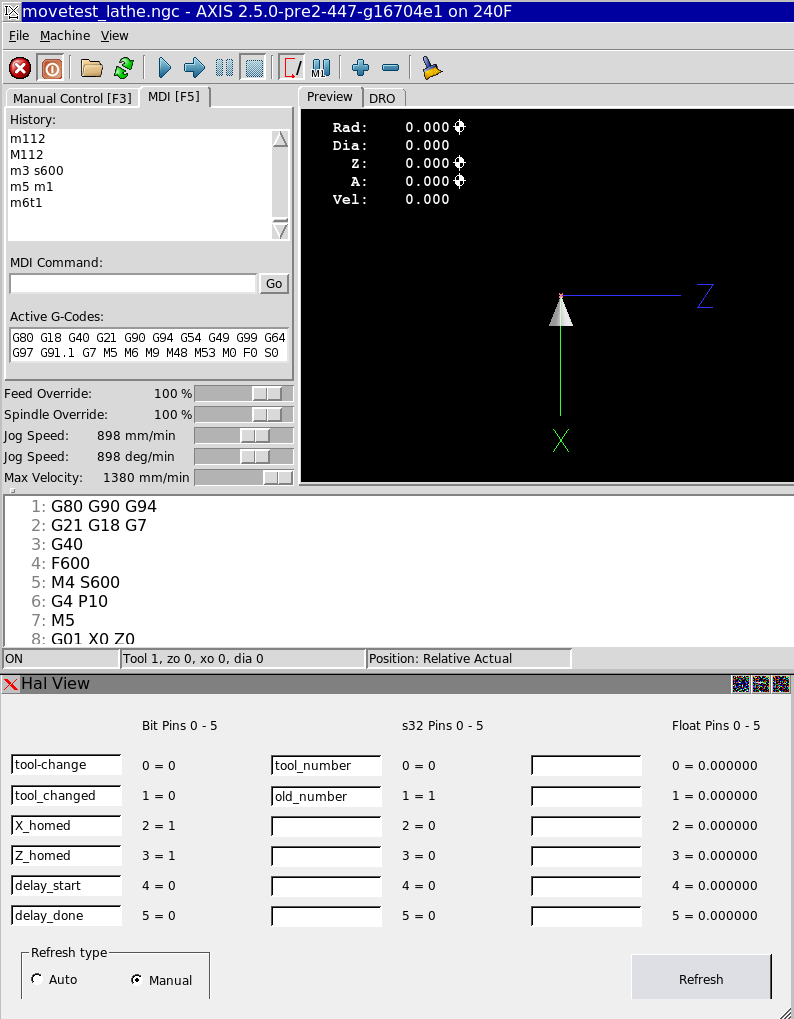Select Manual refresh type
Viewport: 794px width, 1019px height.
(136, 979)
